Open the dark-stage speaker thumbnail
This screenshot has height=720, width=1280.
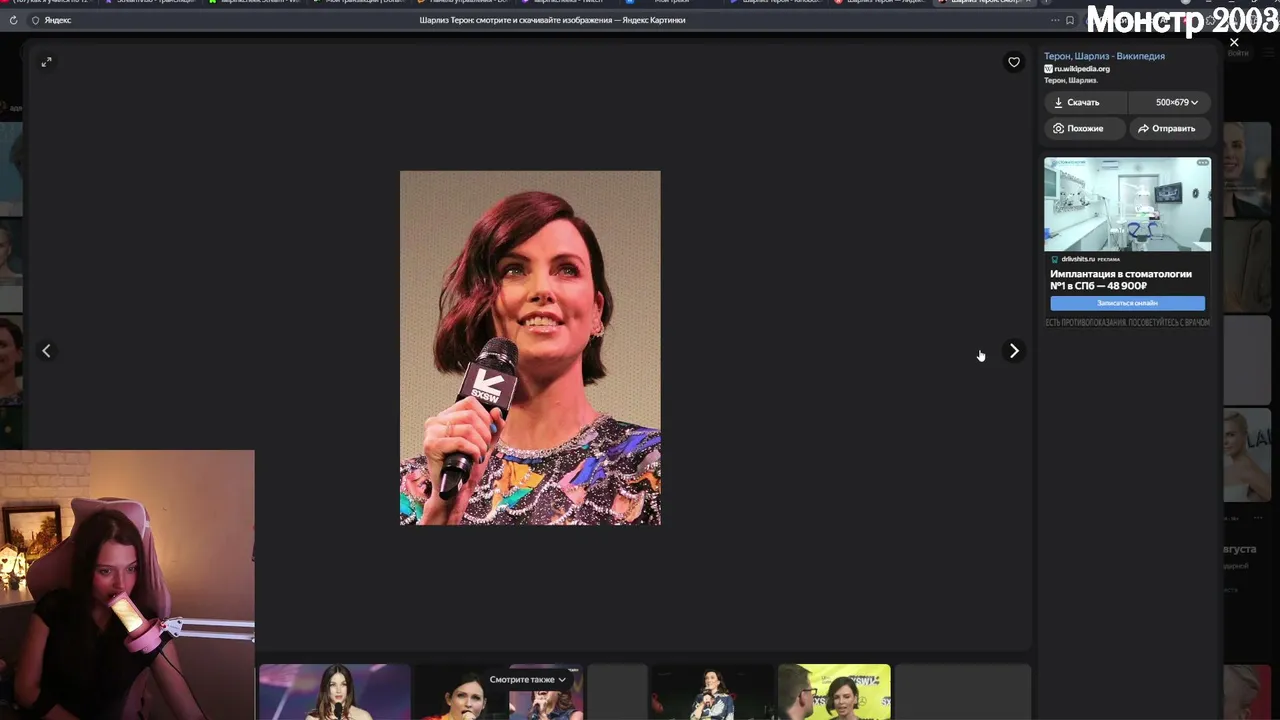pyautogui.click(x=711, y=692)
